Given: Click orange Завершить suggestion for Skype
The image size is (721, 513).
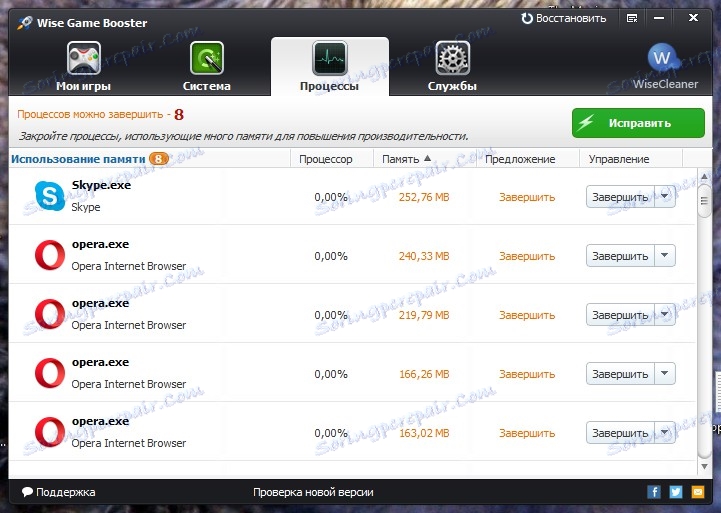Looking at the screenshot, I should (527, 197).
